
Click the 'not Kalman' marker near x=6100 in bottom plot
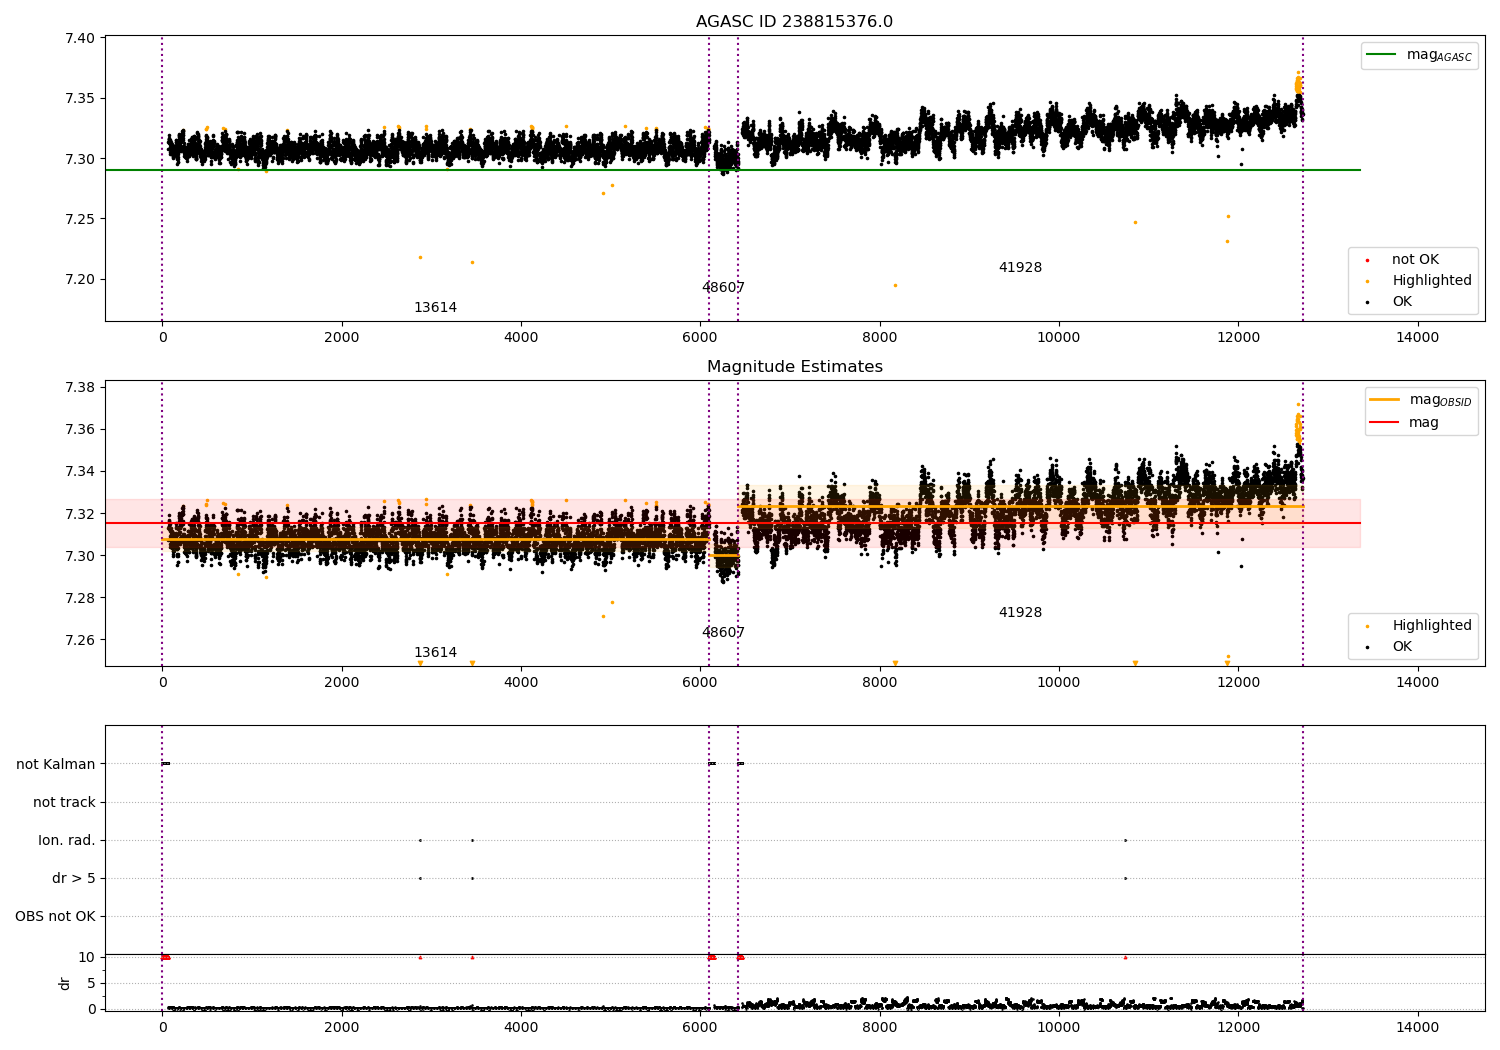[712, 764]
